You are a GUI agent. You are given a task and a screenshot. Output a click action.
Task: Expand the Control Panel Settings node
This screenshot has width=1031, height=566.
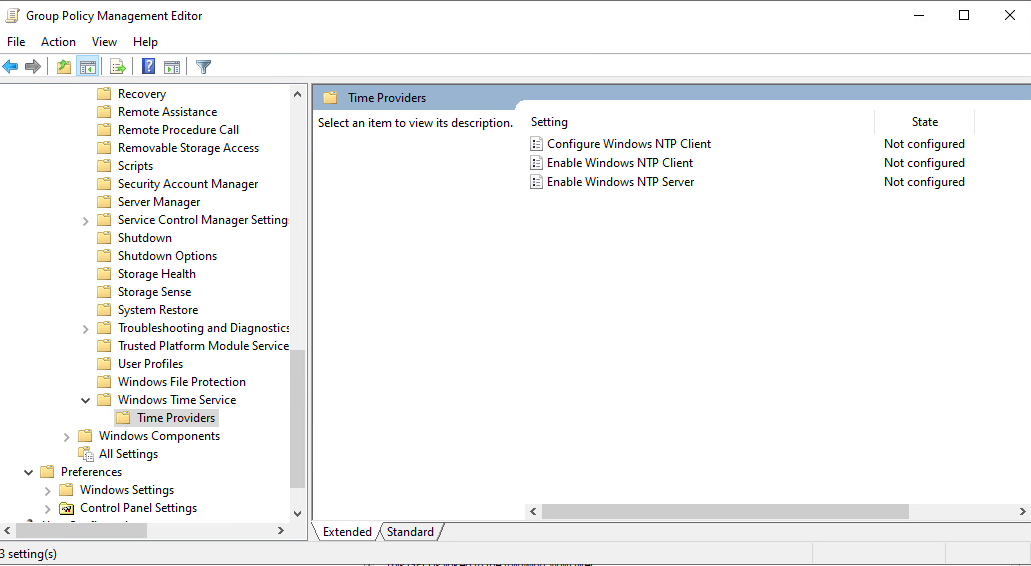coord(47,509)
